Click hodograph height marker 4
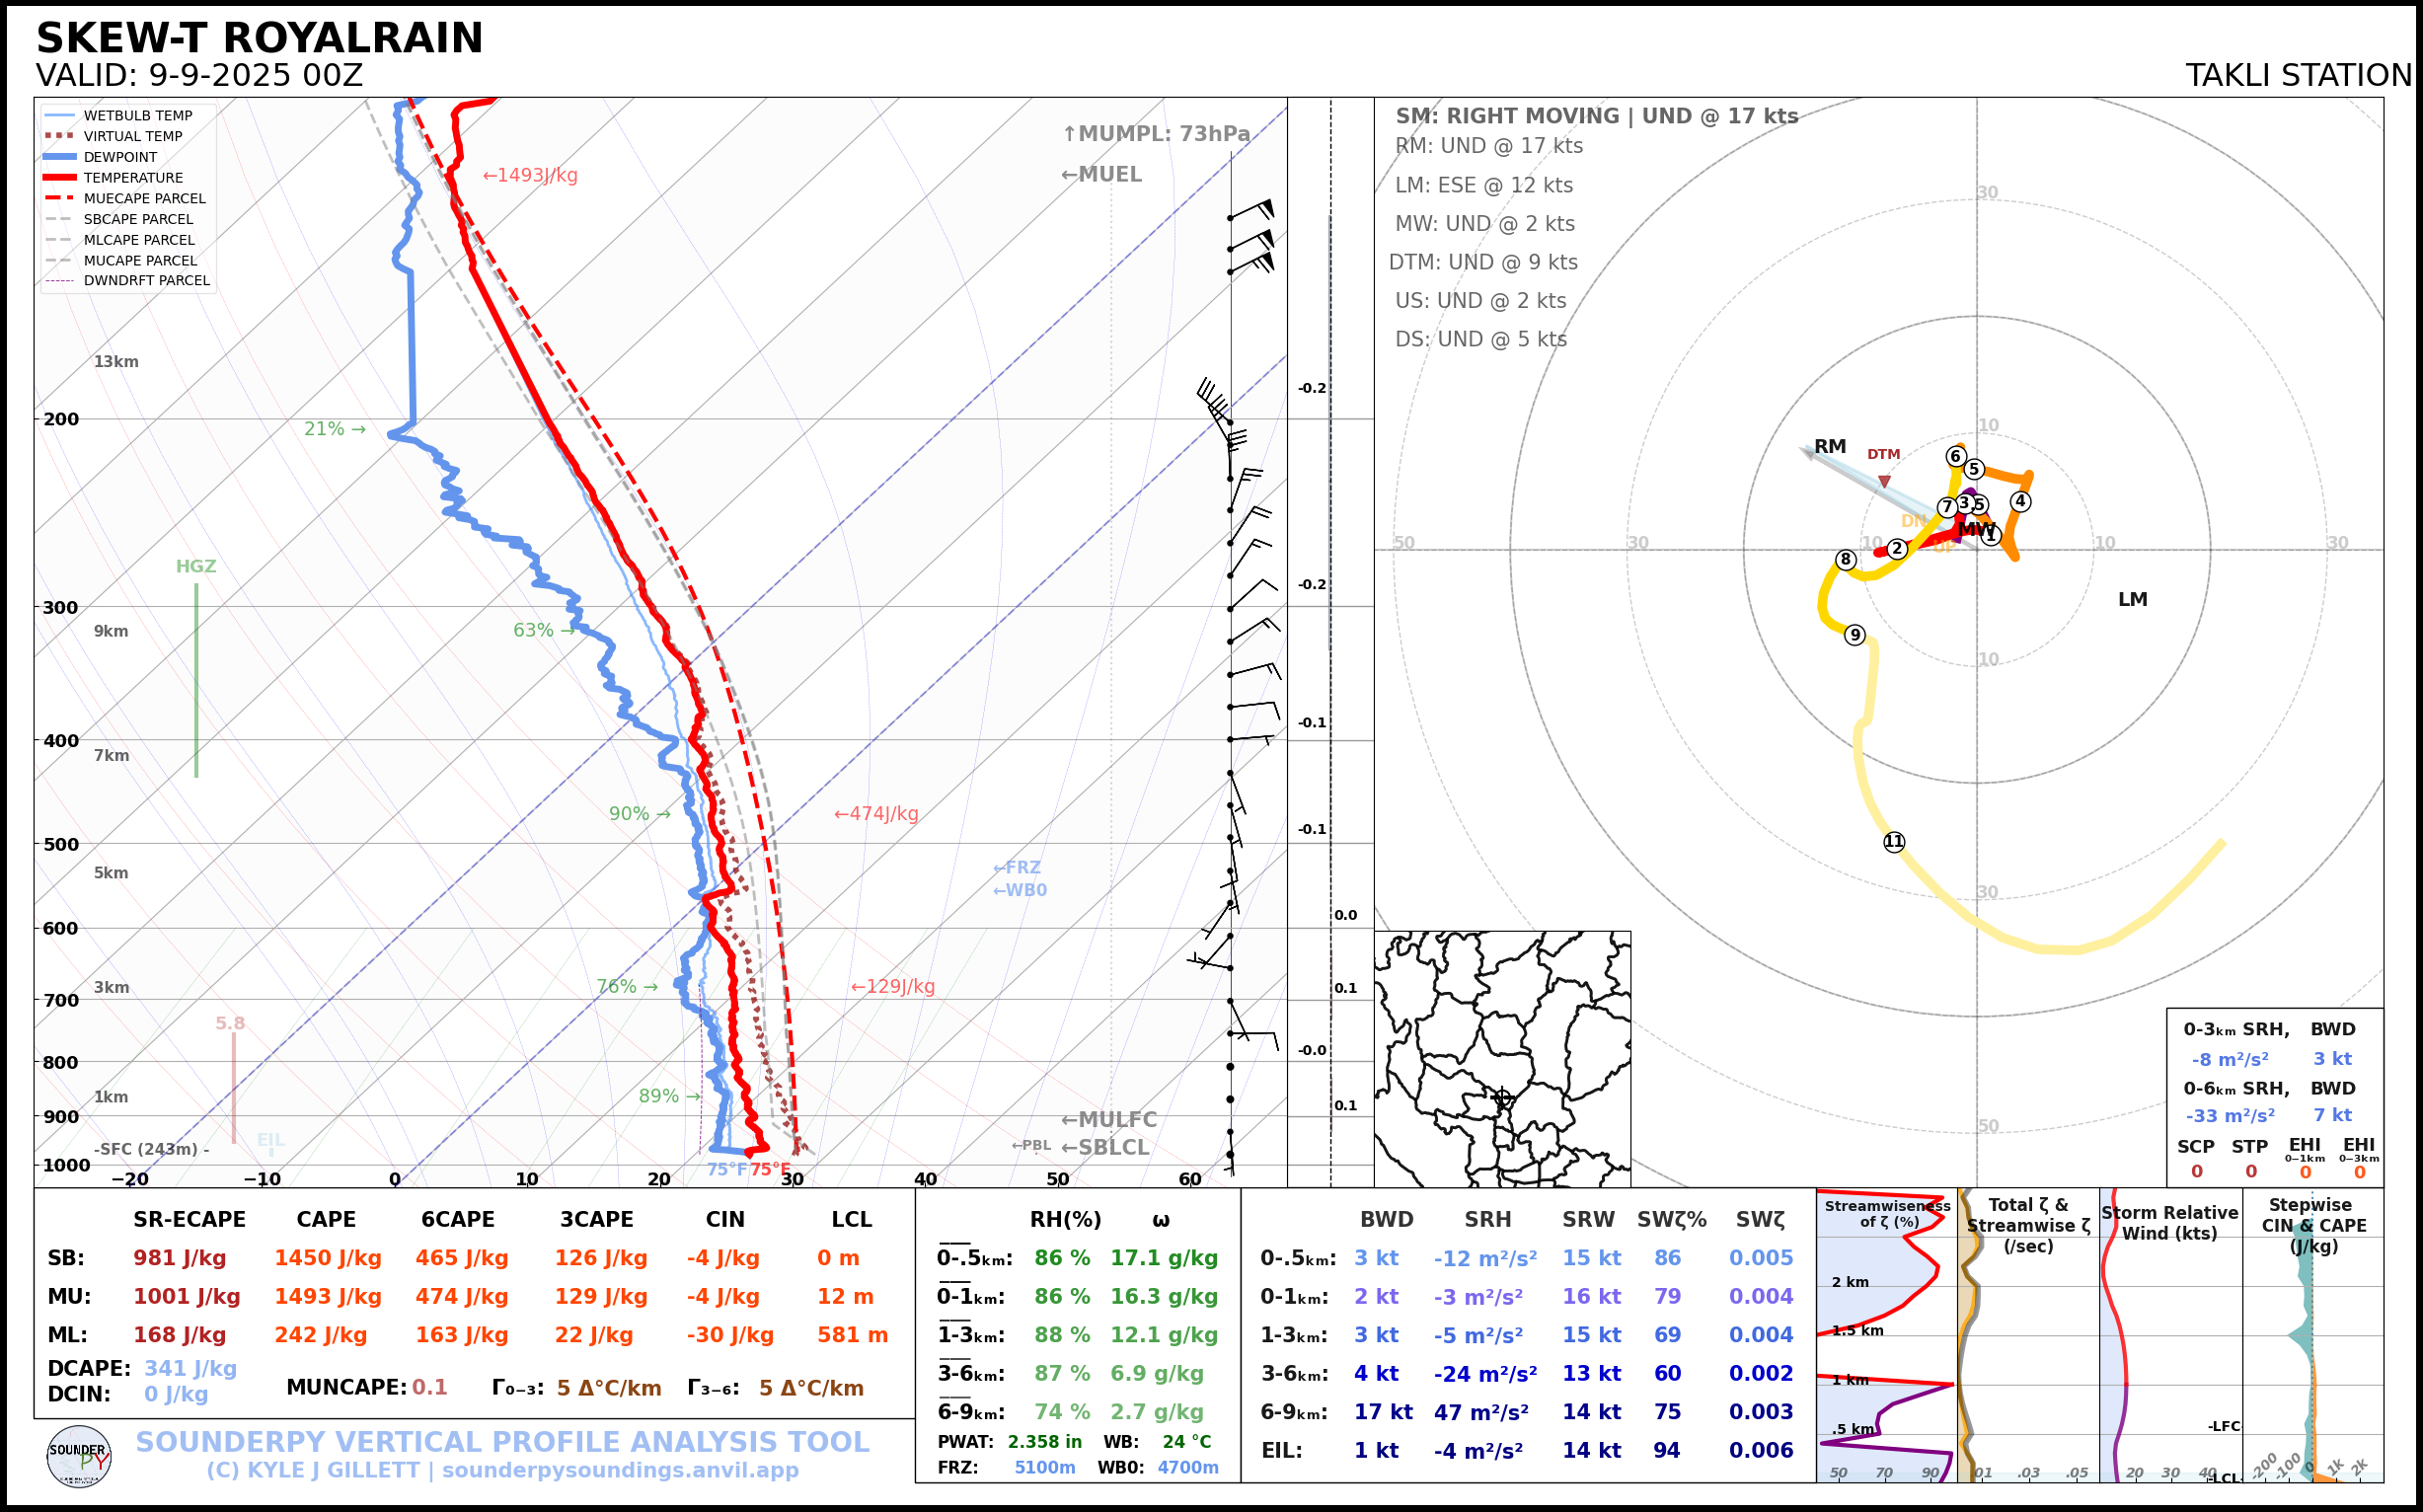 (x=2021, y=502)
